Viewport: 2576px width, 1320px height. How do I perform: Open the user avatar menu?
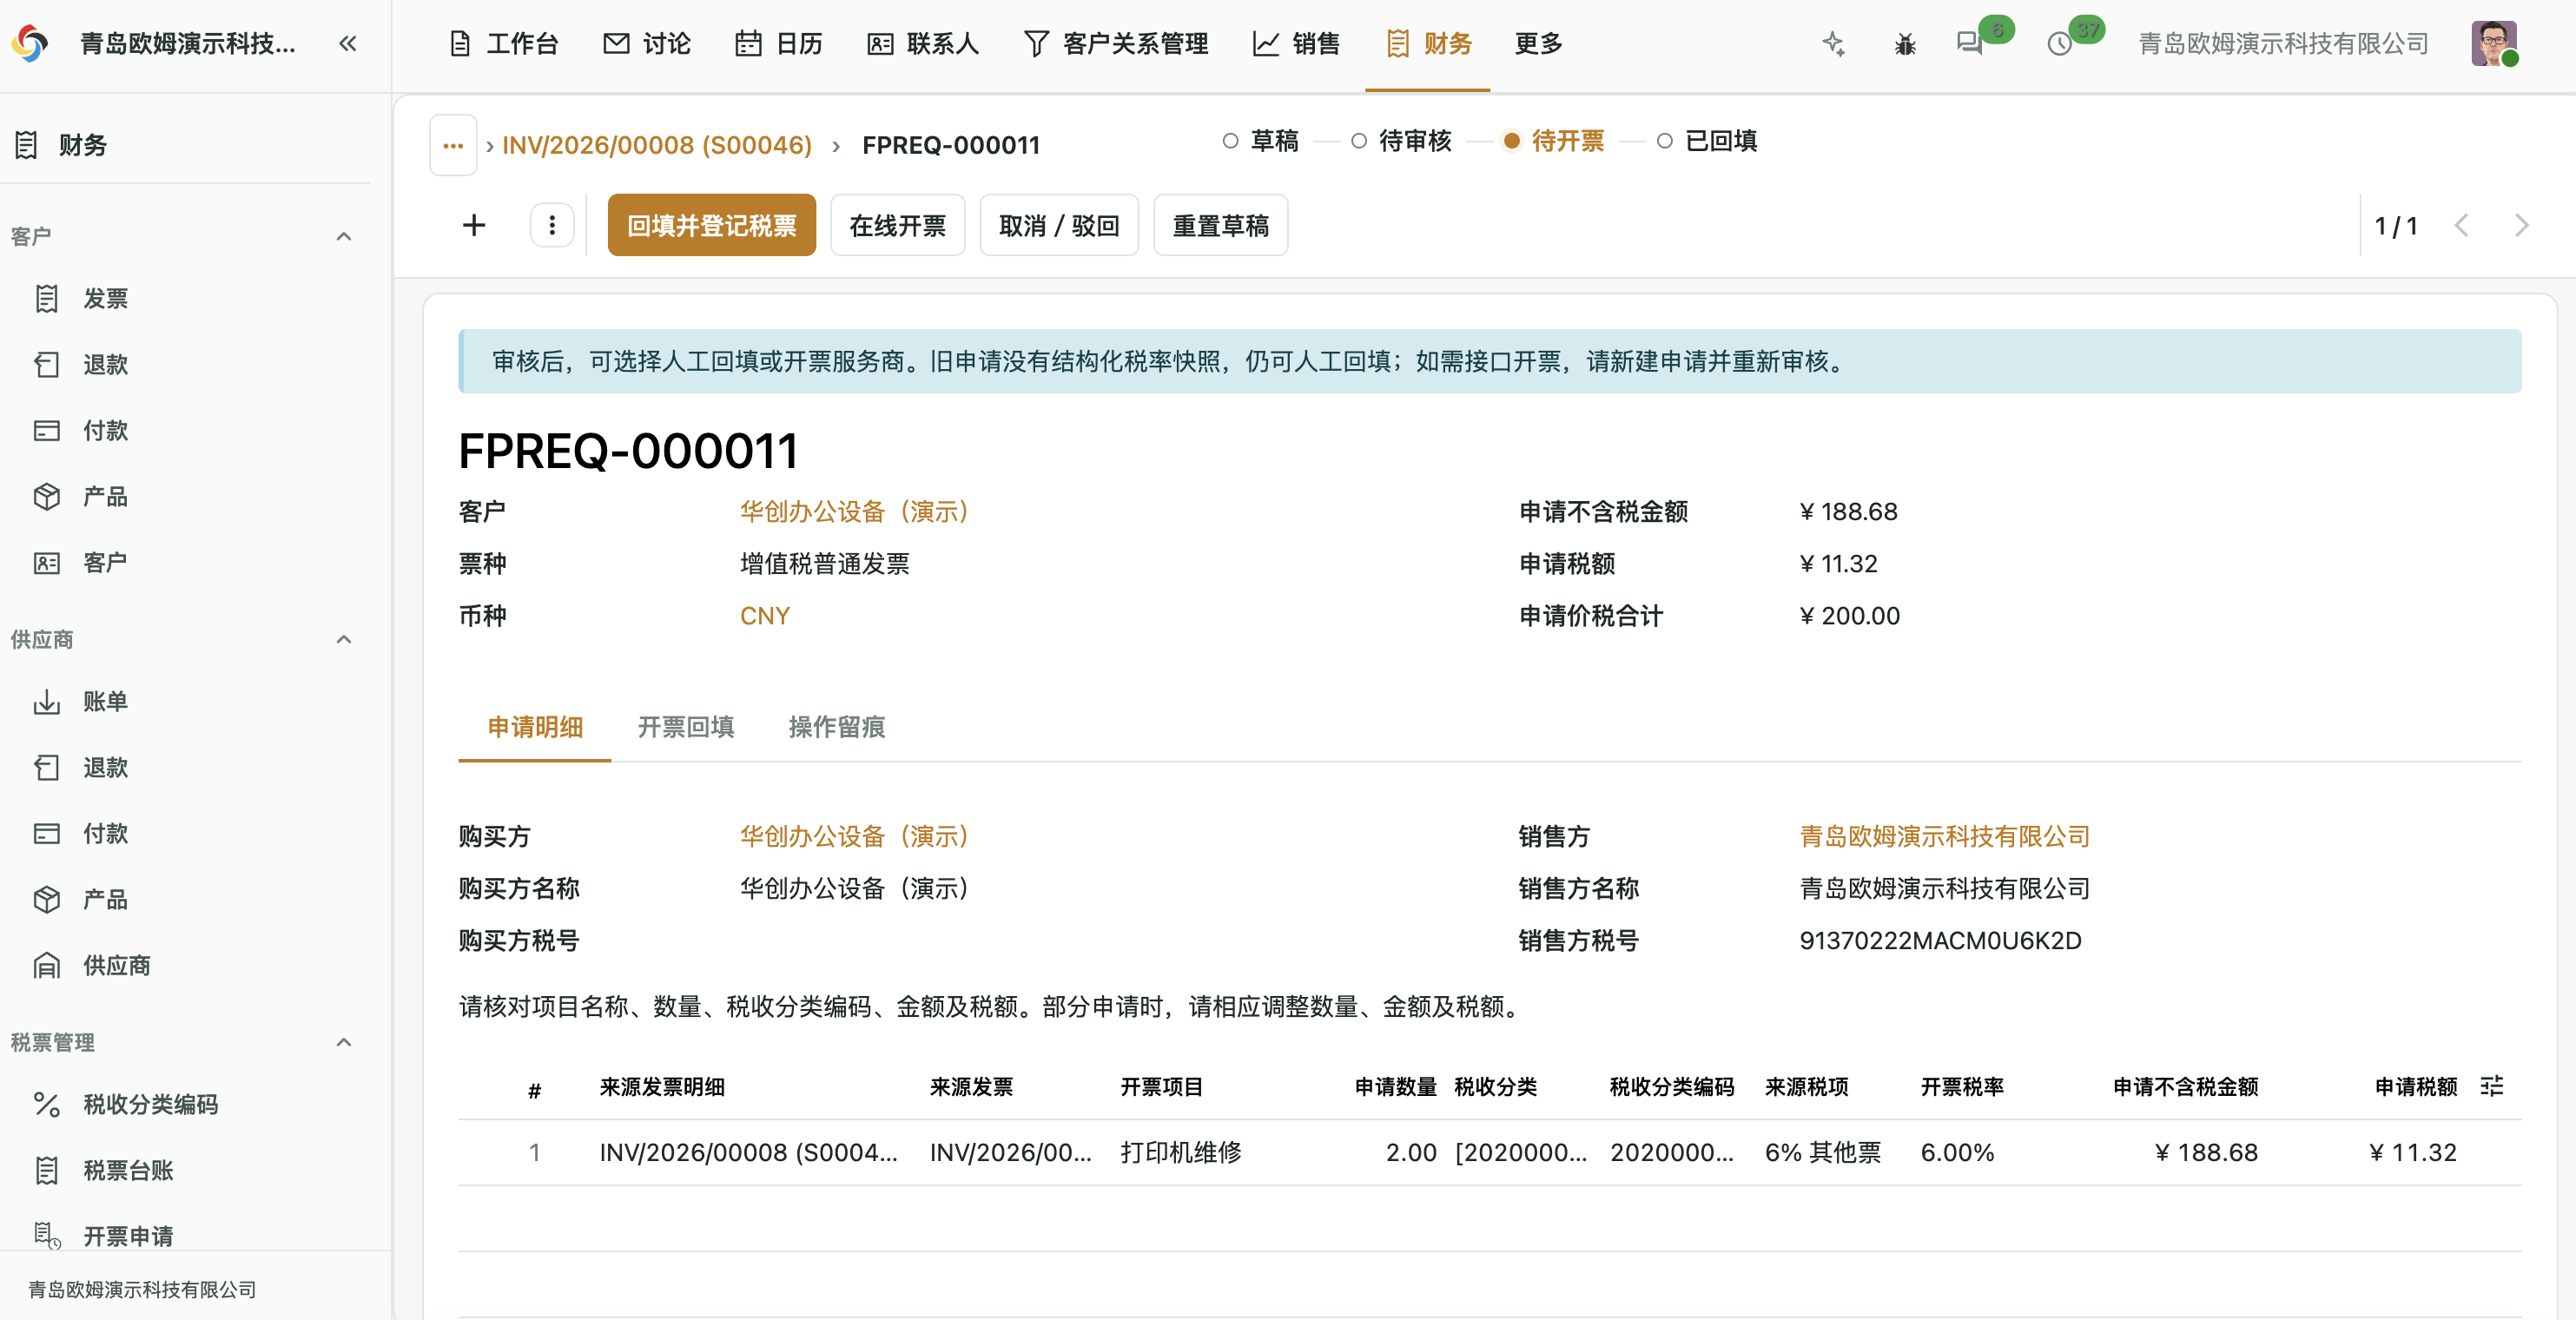point(2493,44)
